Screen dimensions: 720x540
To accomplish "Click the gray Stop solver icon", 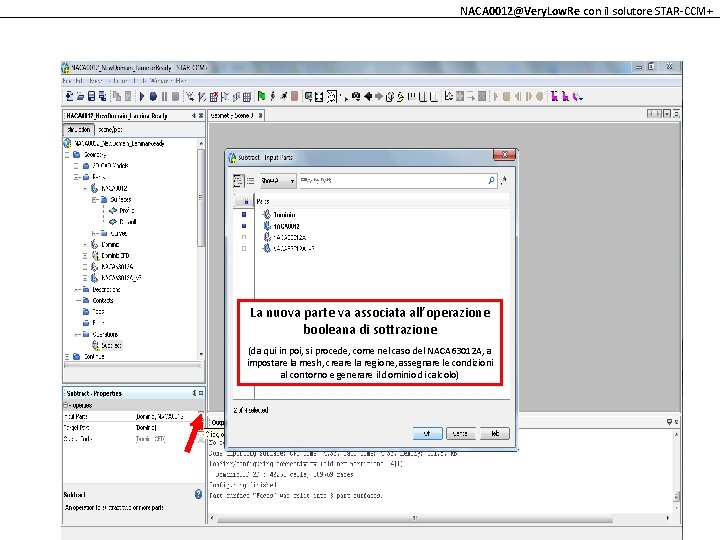I will (175, 96).
